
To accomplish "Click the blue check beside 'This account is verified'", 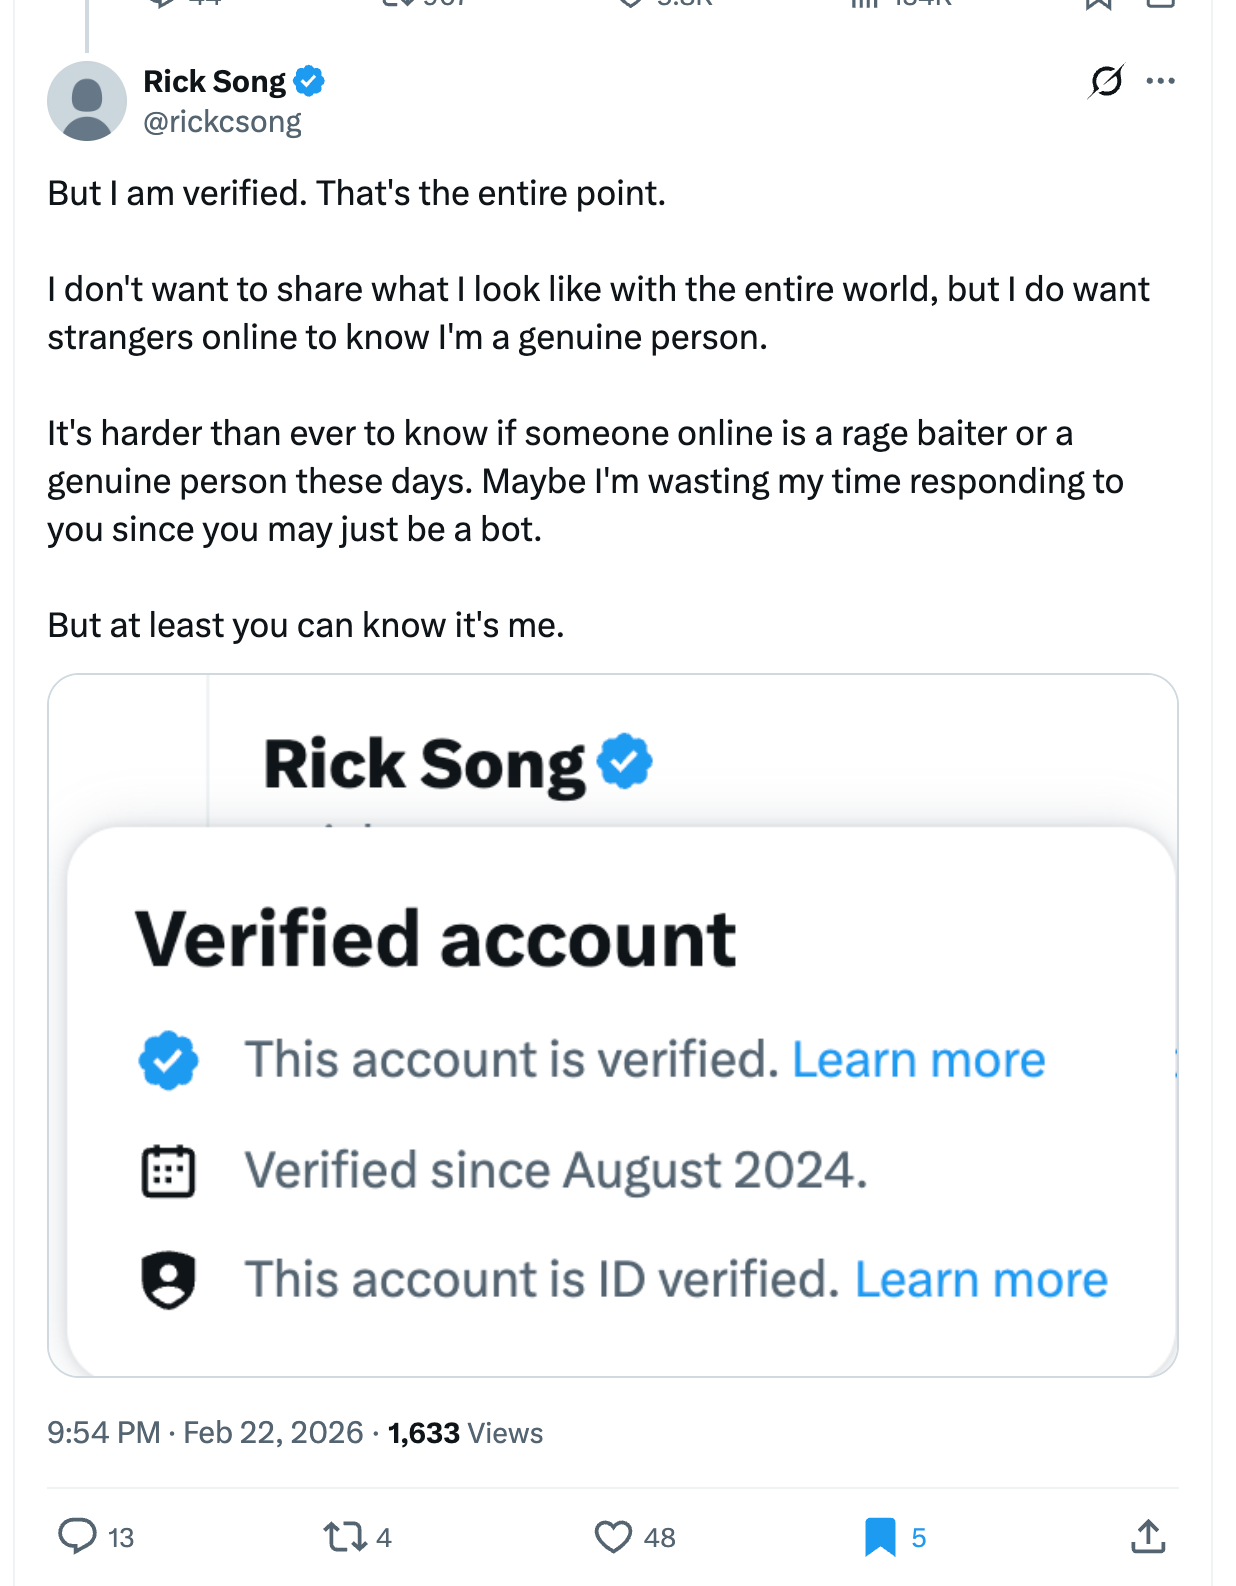I will 168,1060.
